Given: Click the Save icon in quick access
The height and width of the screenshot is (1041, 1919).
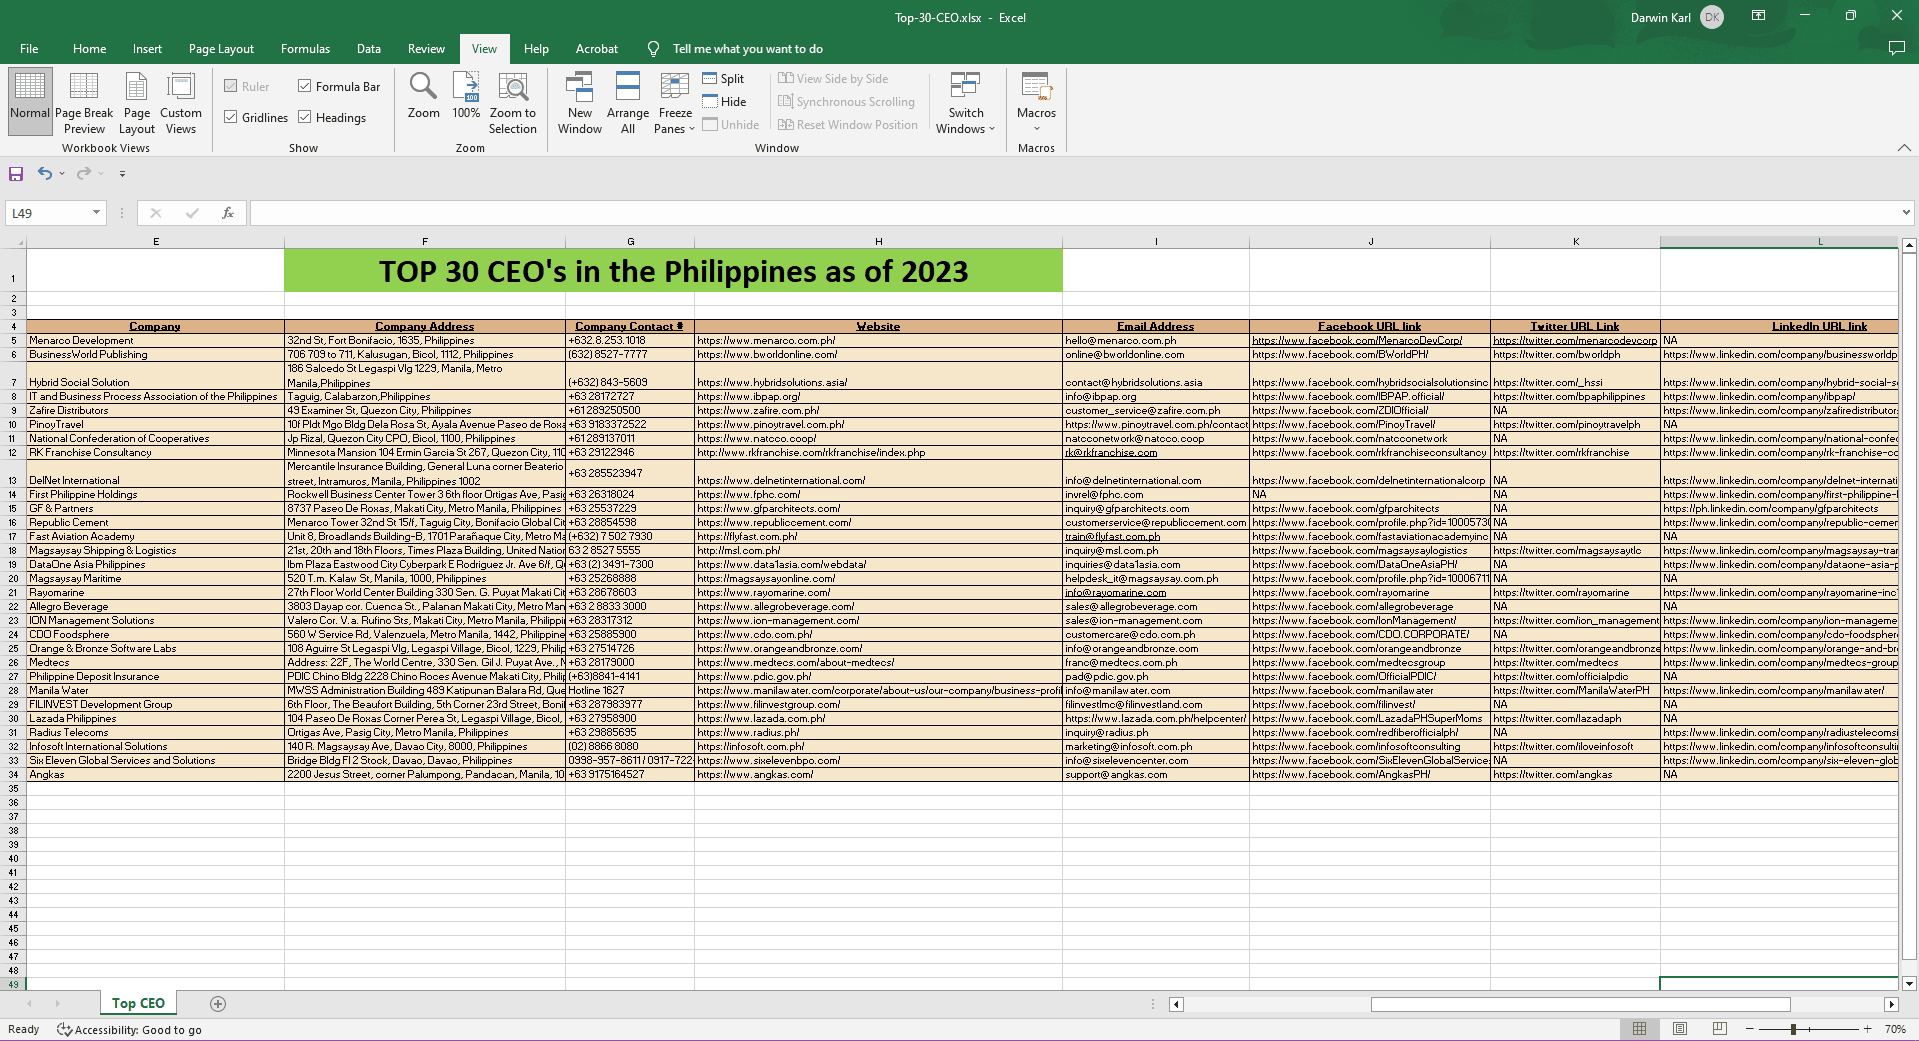Looking at the screenshot, I should tap(16, 174).
